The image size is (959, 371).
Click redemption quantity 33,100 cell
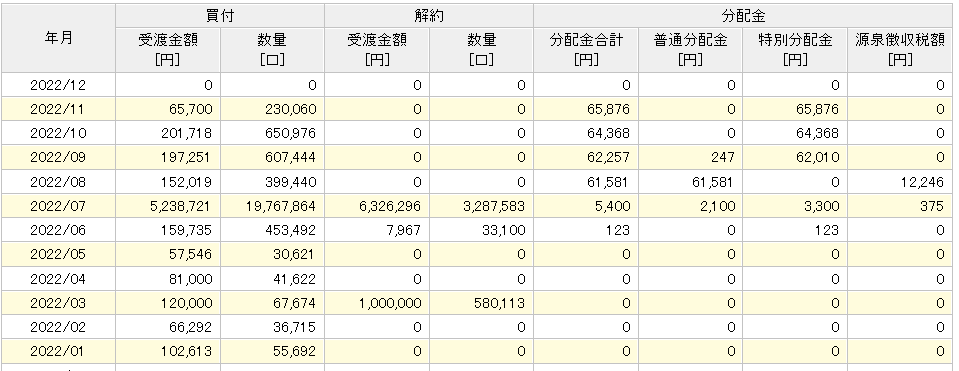point(481,230)
